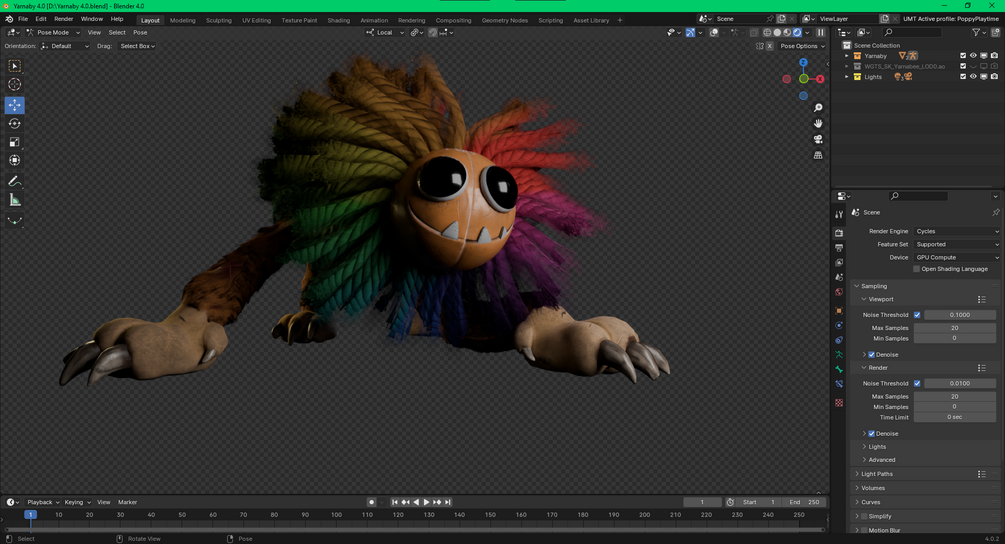Switch to rendered viewport shading
1005x544 pixels.
[x=797, y=32]
